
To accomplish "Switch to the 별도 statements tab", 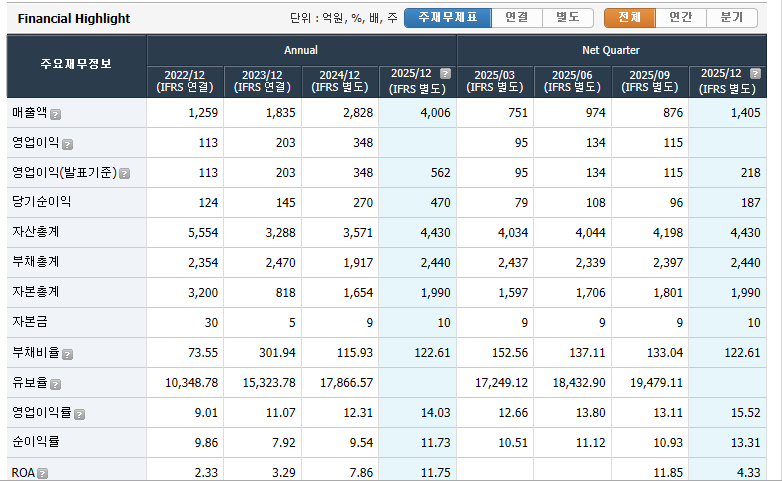I will (x=568, y=18).
